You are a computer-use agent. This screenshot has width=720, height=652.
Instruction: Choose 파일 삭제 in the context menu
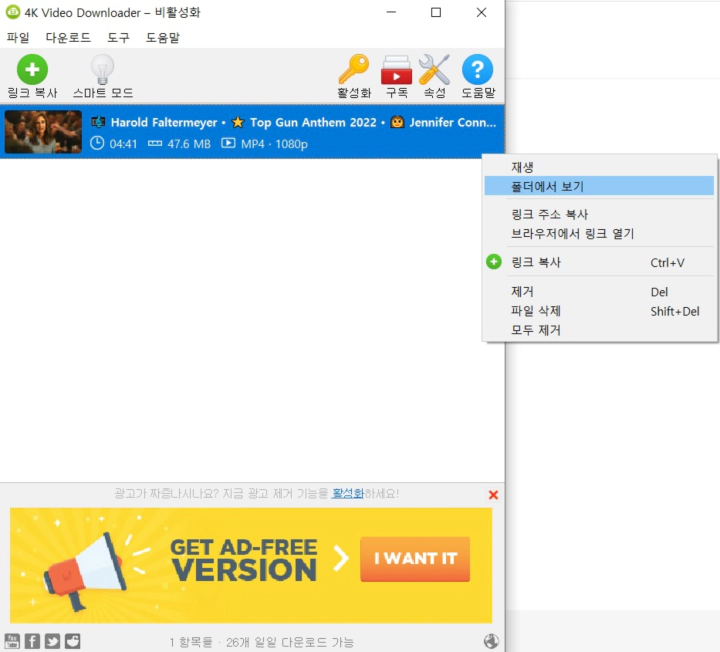599,311
